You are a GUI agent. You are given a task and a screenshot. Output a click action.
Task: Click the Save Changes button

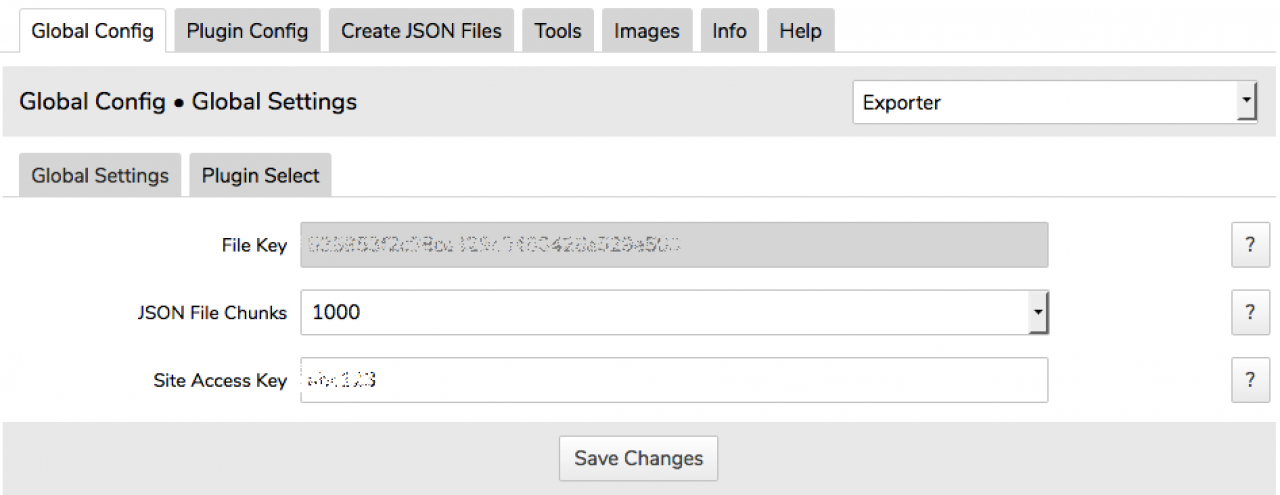pyautogui.click(x=638, y=459)
